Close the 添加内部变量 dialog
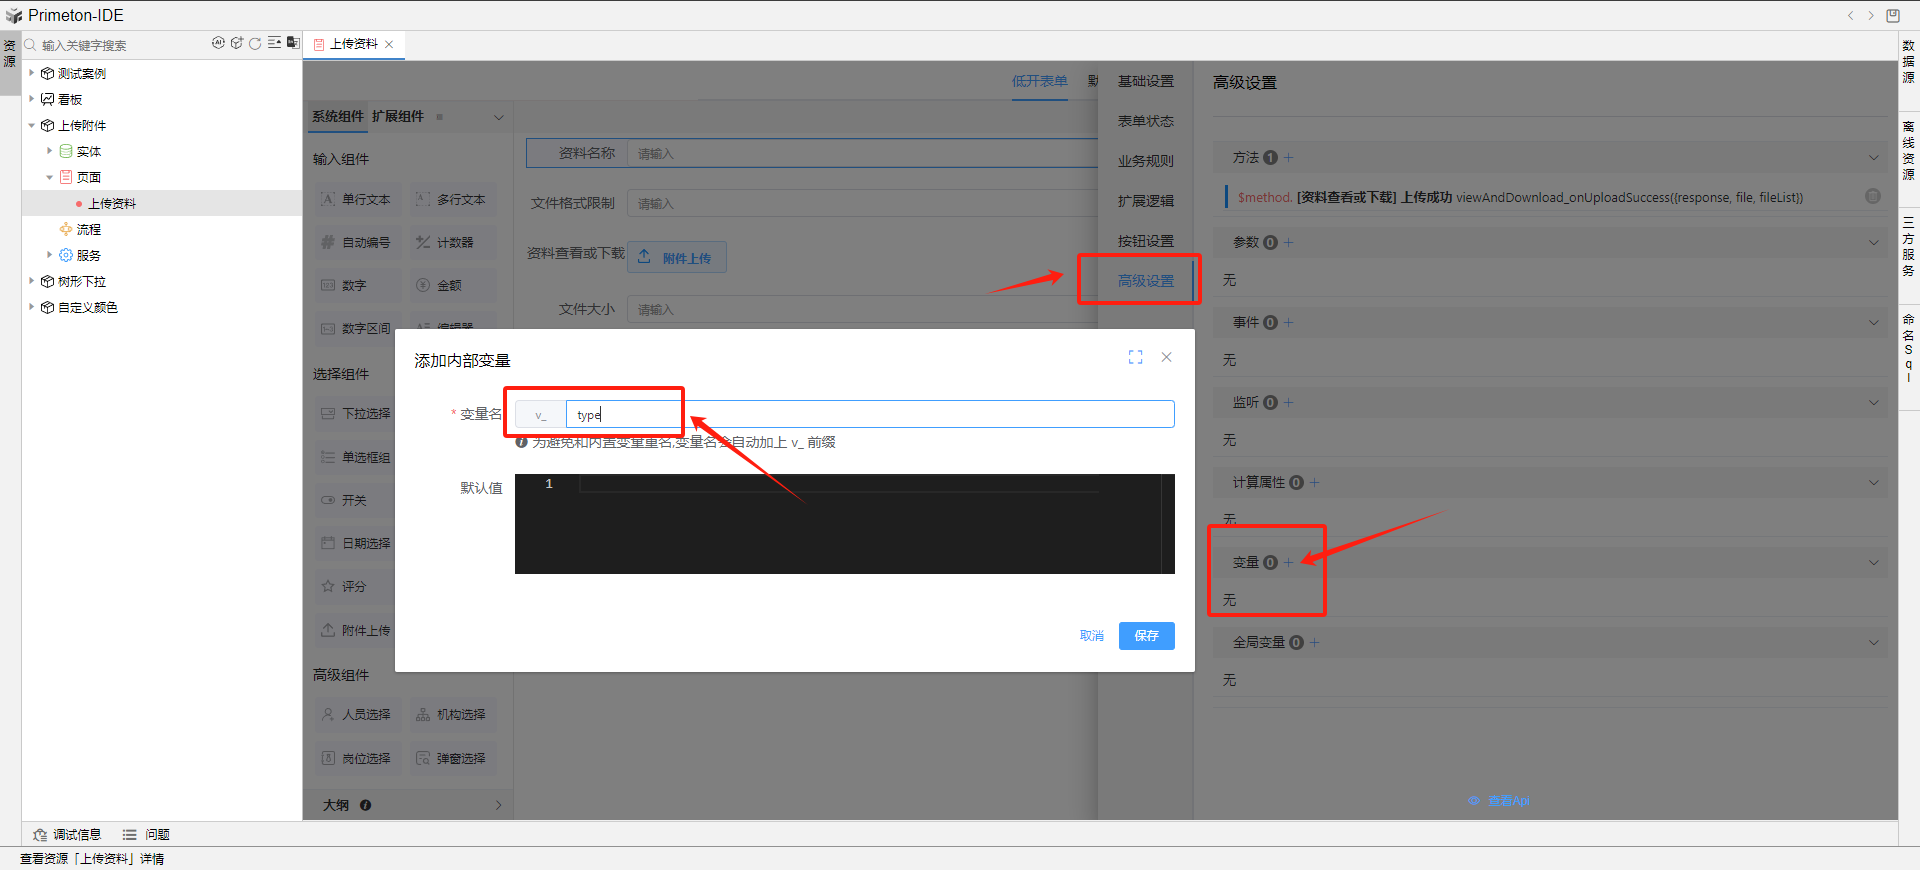1920x870 pixels. (1166, 357)
